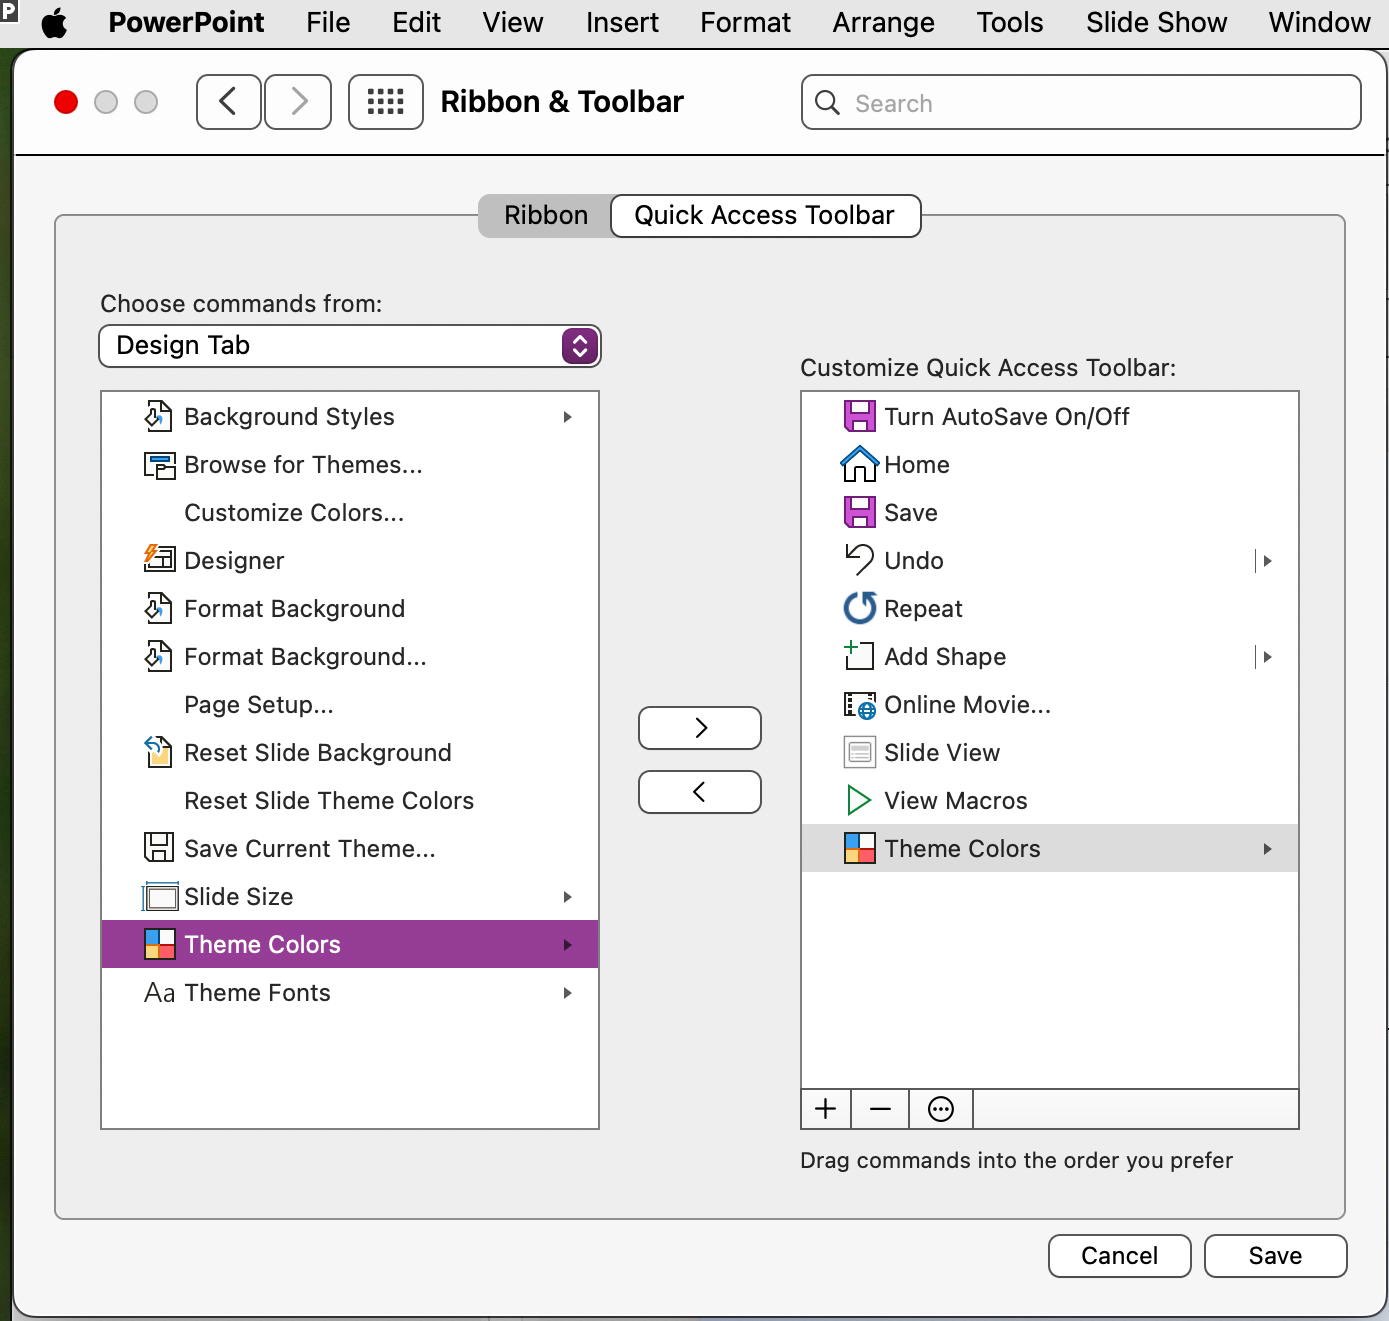
Task: Open the Slide Show menu
Action: point(1156,22)
